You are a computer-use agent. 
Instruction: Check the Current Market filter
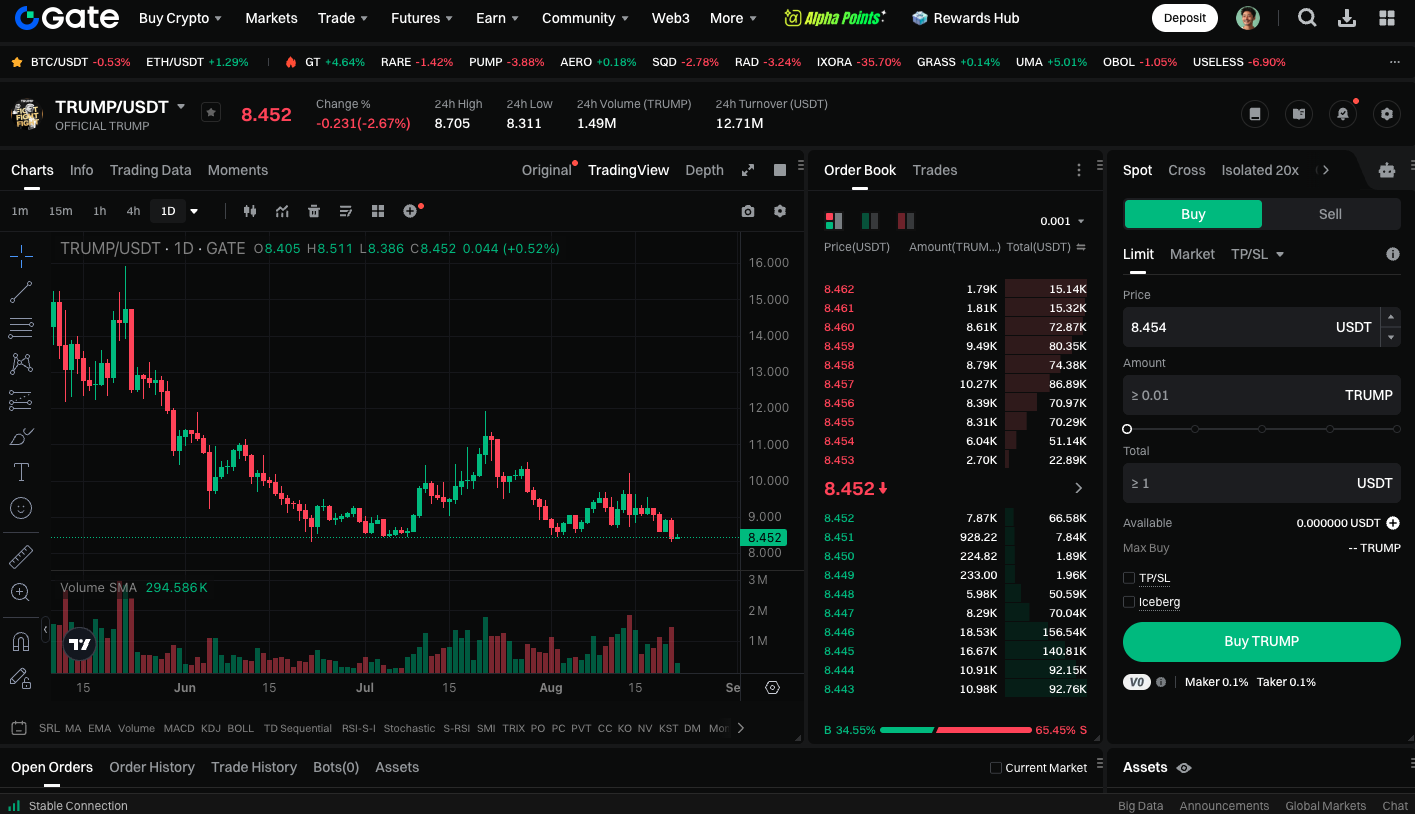coord(996,768)
